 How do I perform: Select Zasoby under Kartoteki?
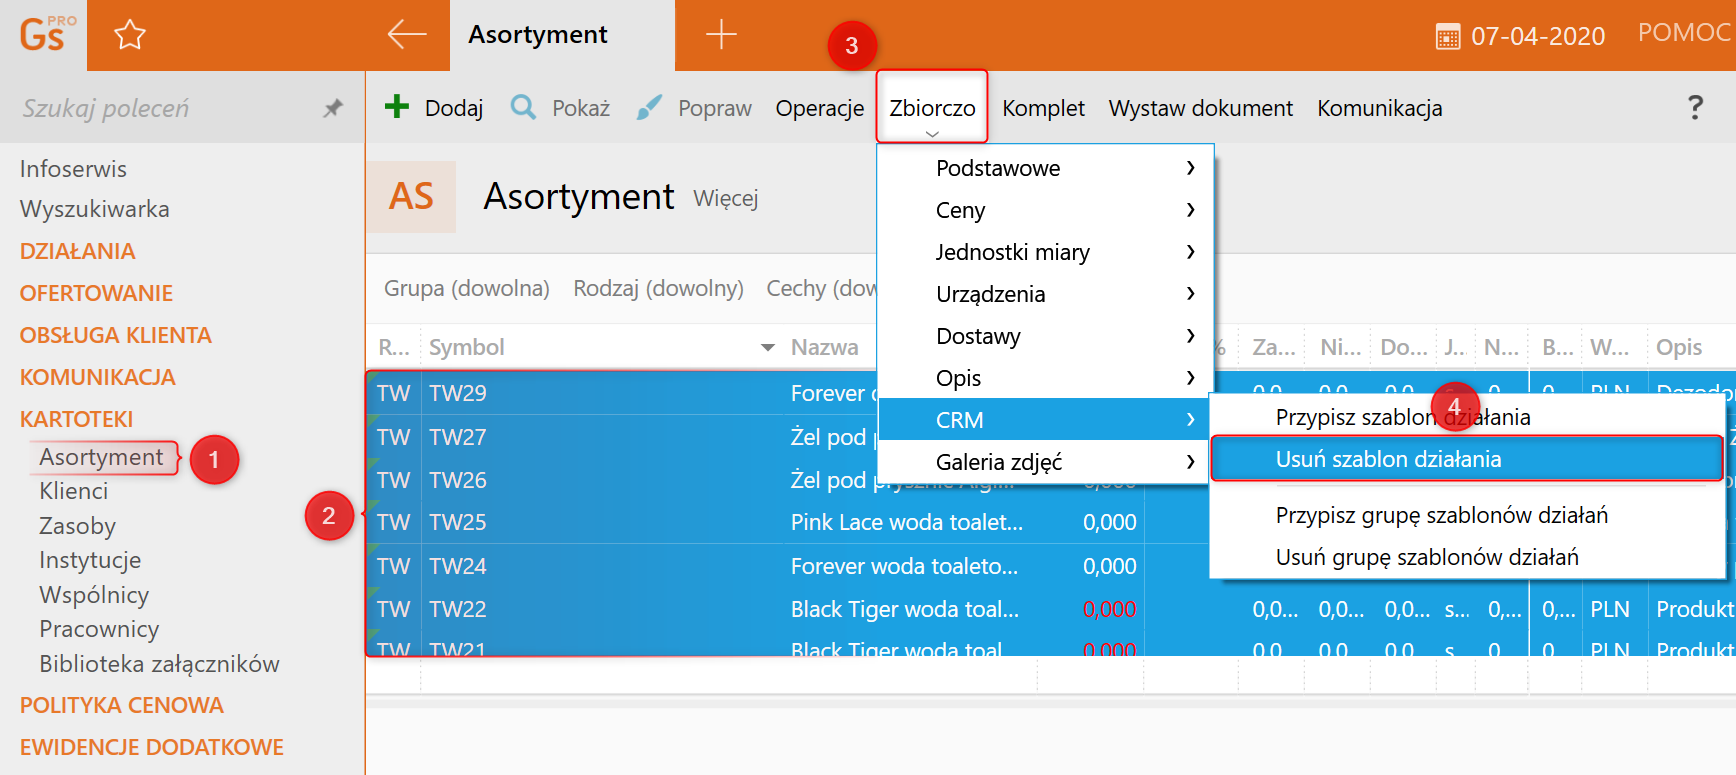click(78, 526)
